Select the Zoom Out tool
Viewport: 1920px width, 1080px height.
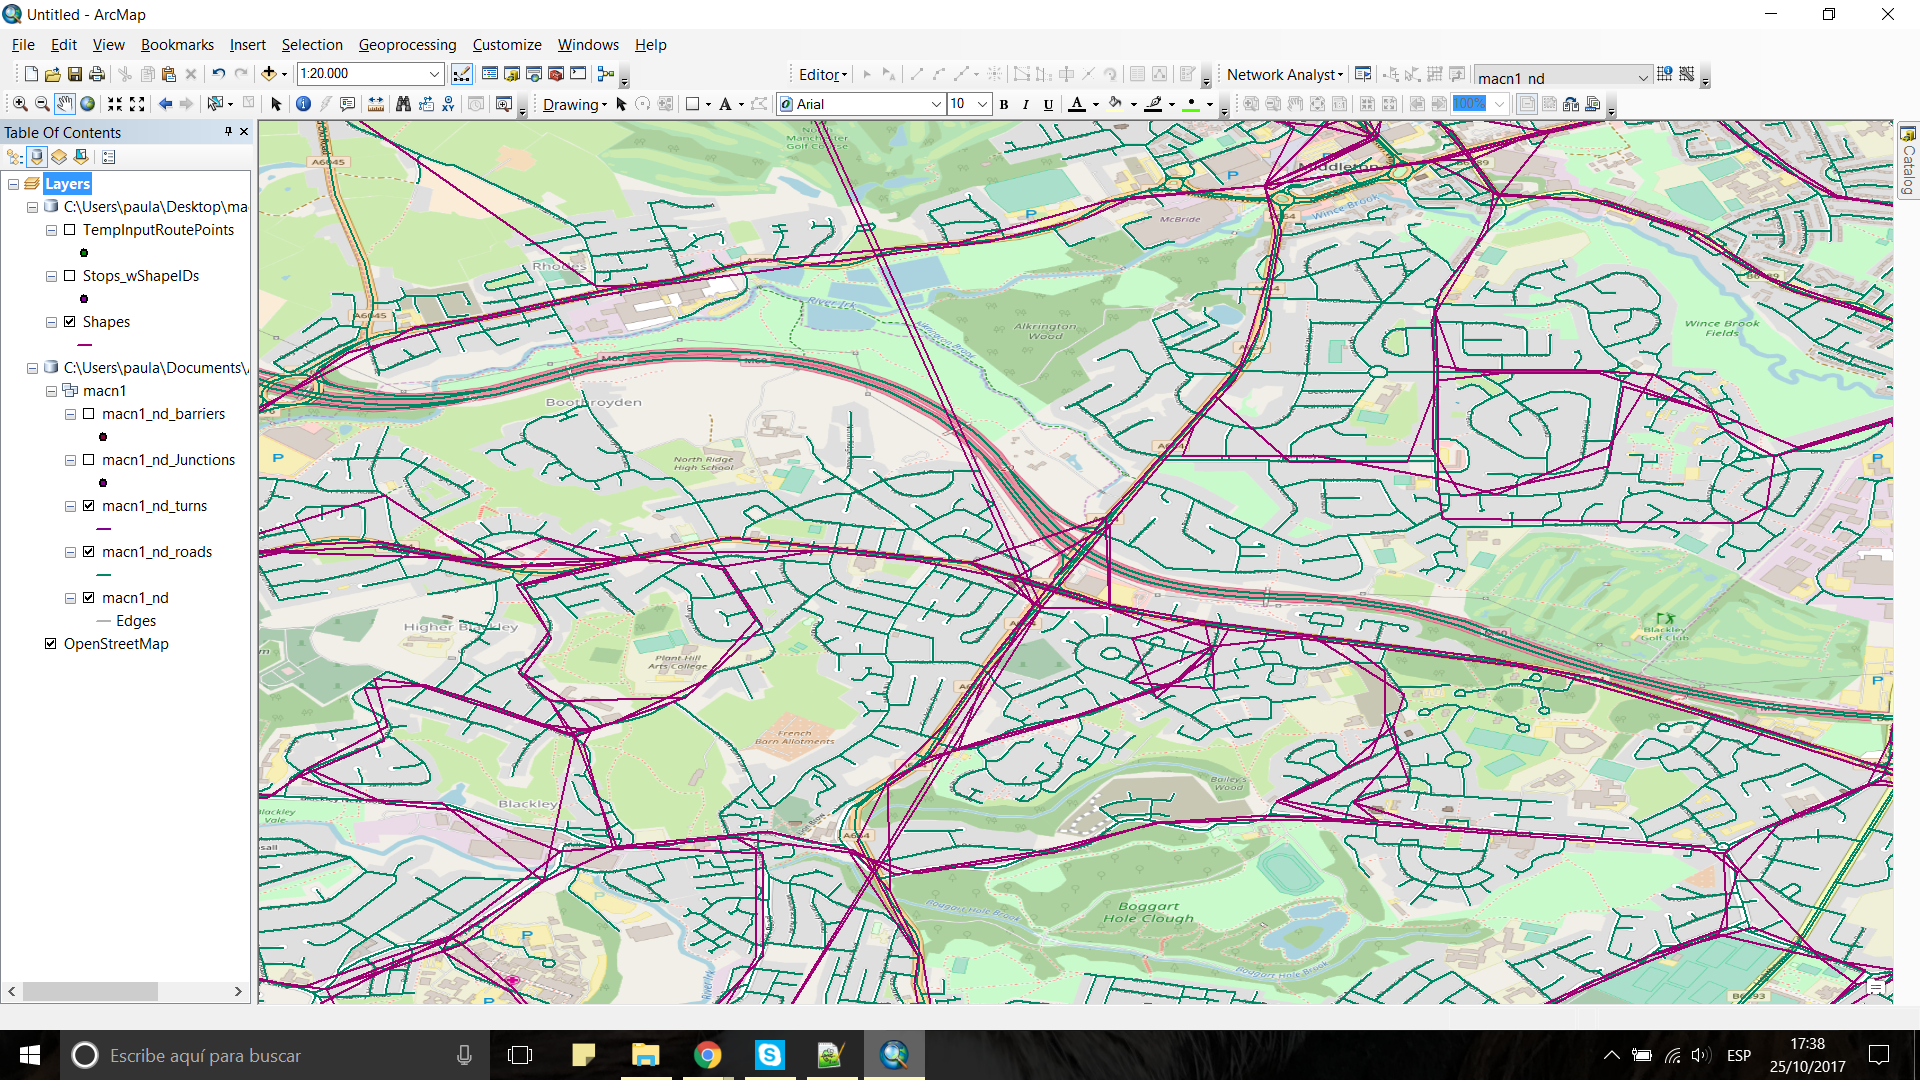point(42,104)
